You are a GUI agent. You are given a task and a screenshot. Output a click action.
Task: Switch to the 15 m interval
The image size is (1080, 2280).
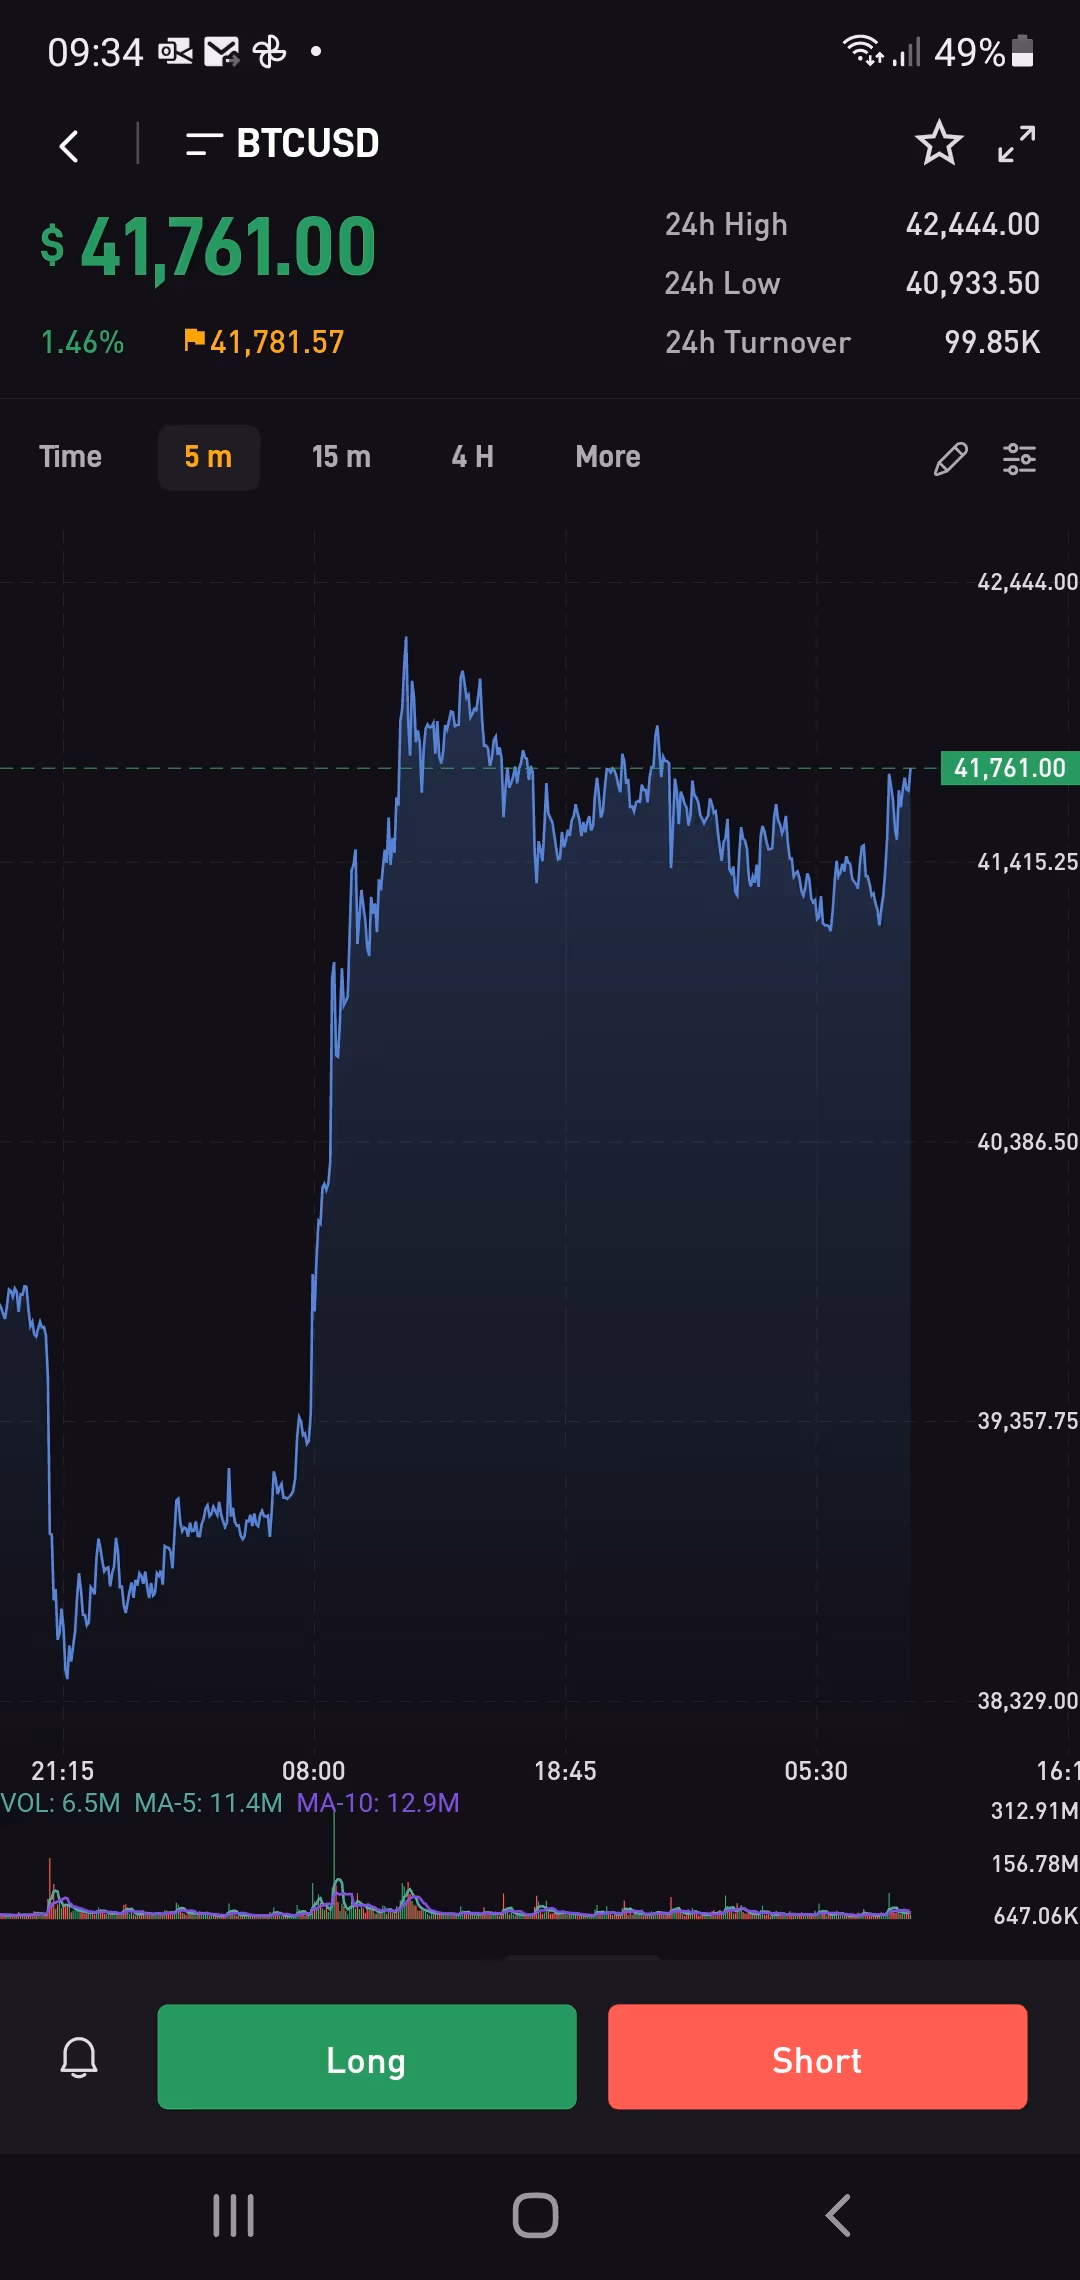click(341, 457)
